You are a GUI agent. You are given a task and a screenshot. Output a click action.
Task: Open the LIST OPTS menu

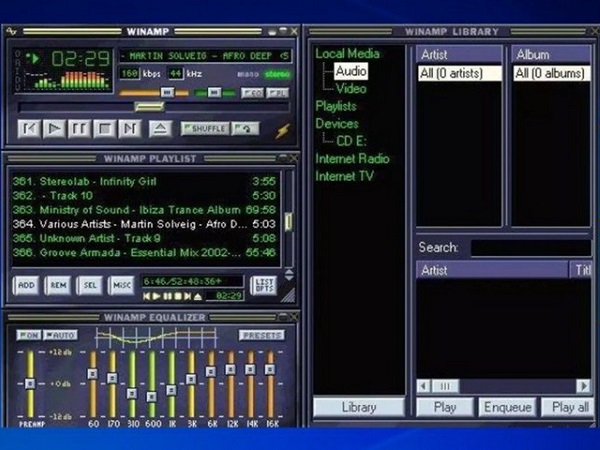[x=264, y=285]
